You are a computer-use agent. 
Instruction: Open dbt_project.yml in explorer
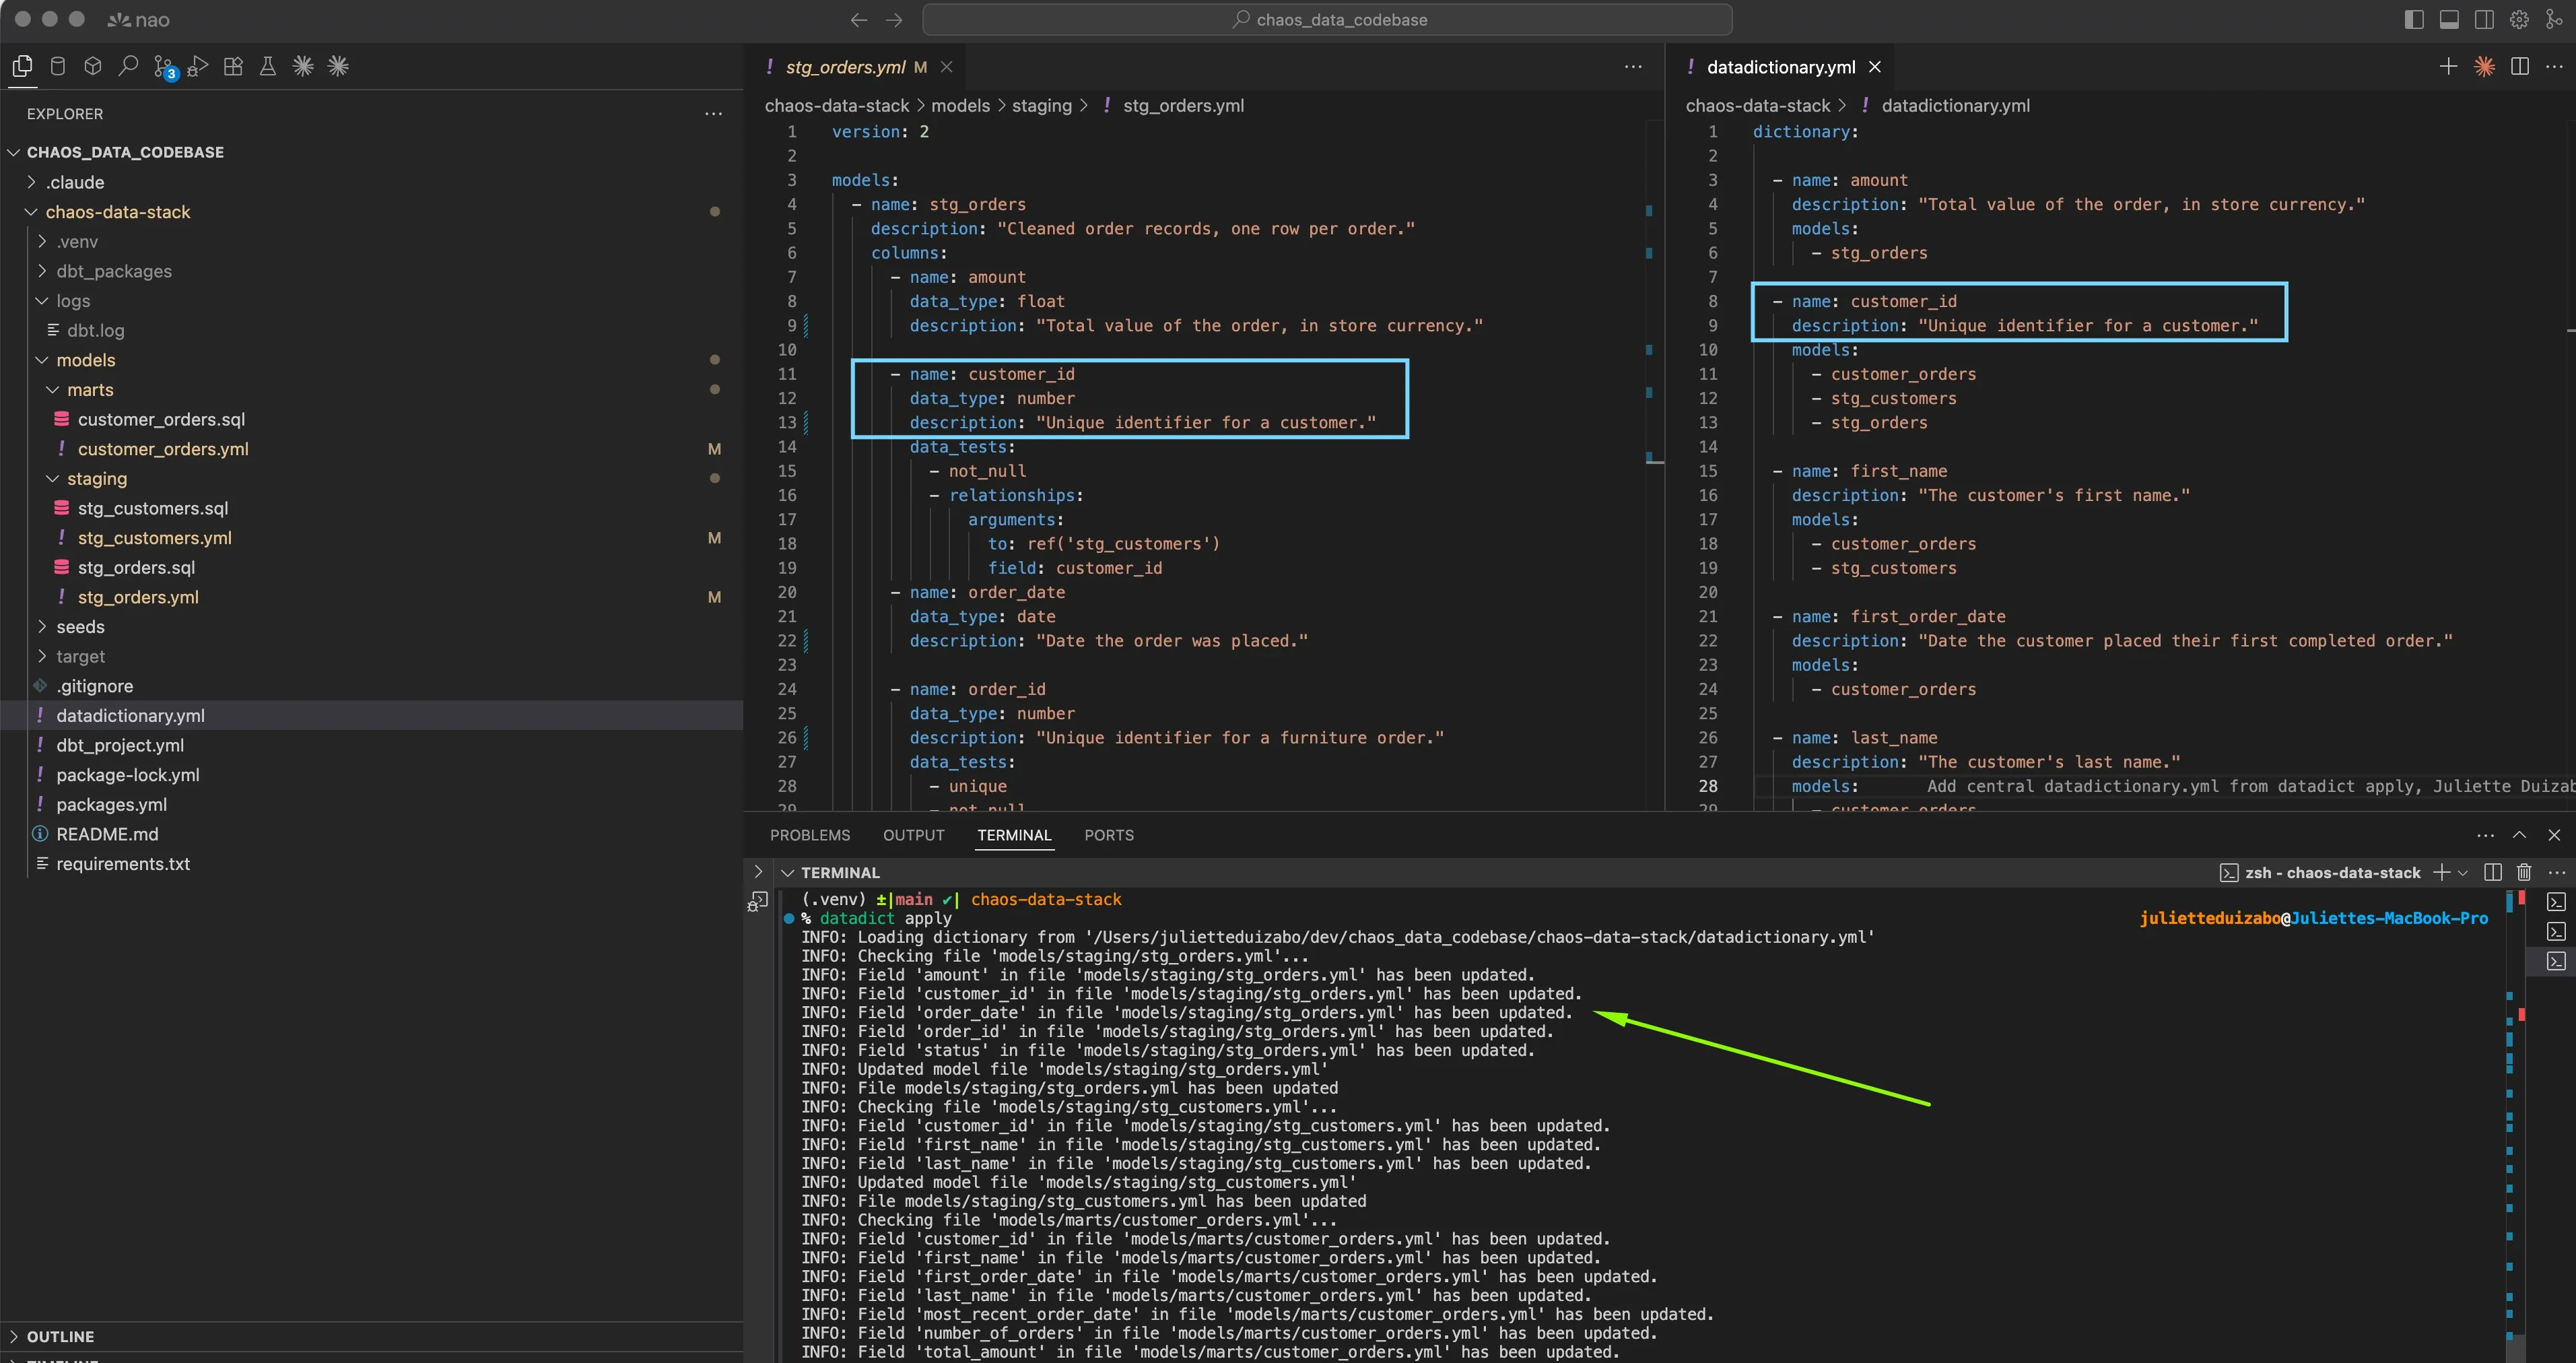(x=120, y=745)
